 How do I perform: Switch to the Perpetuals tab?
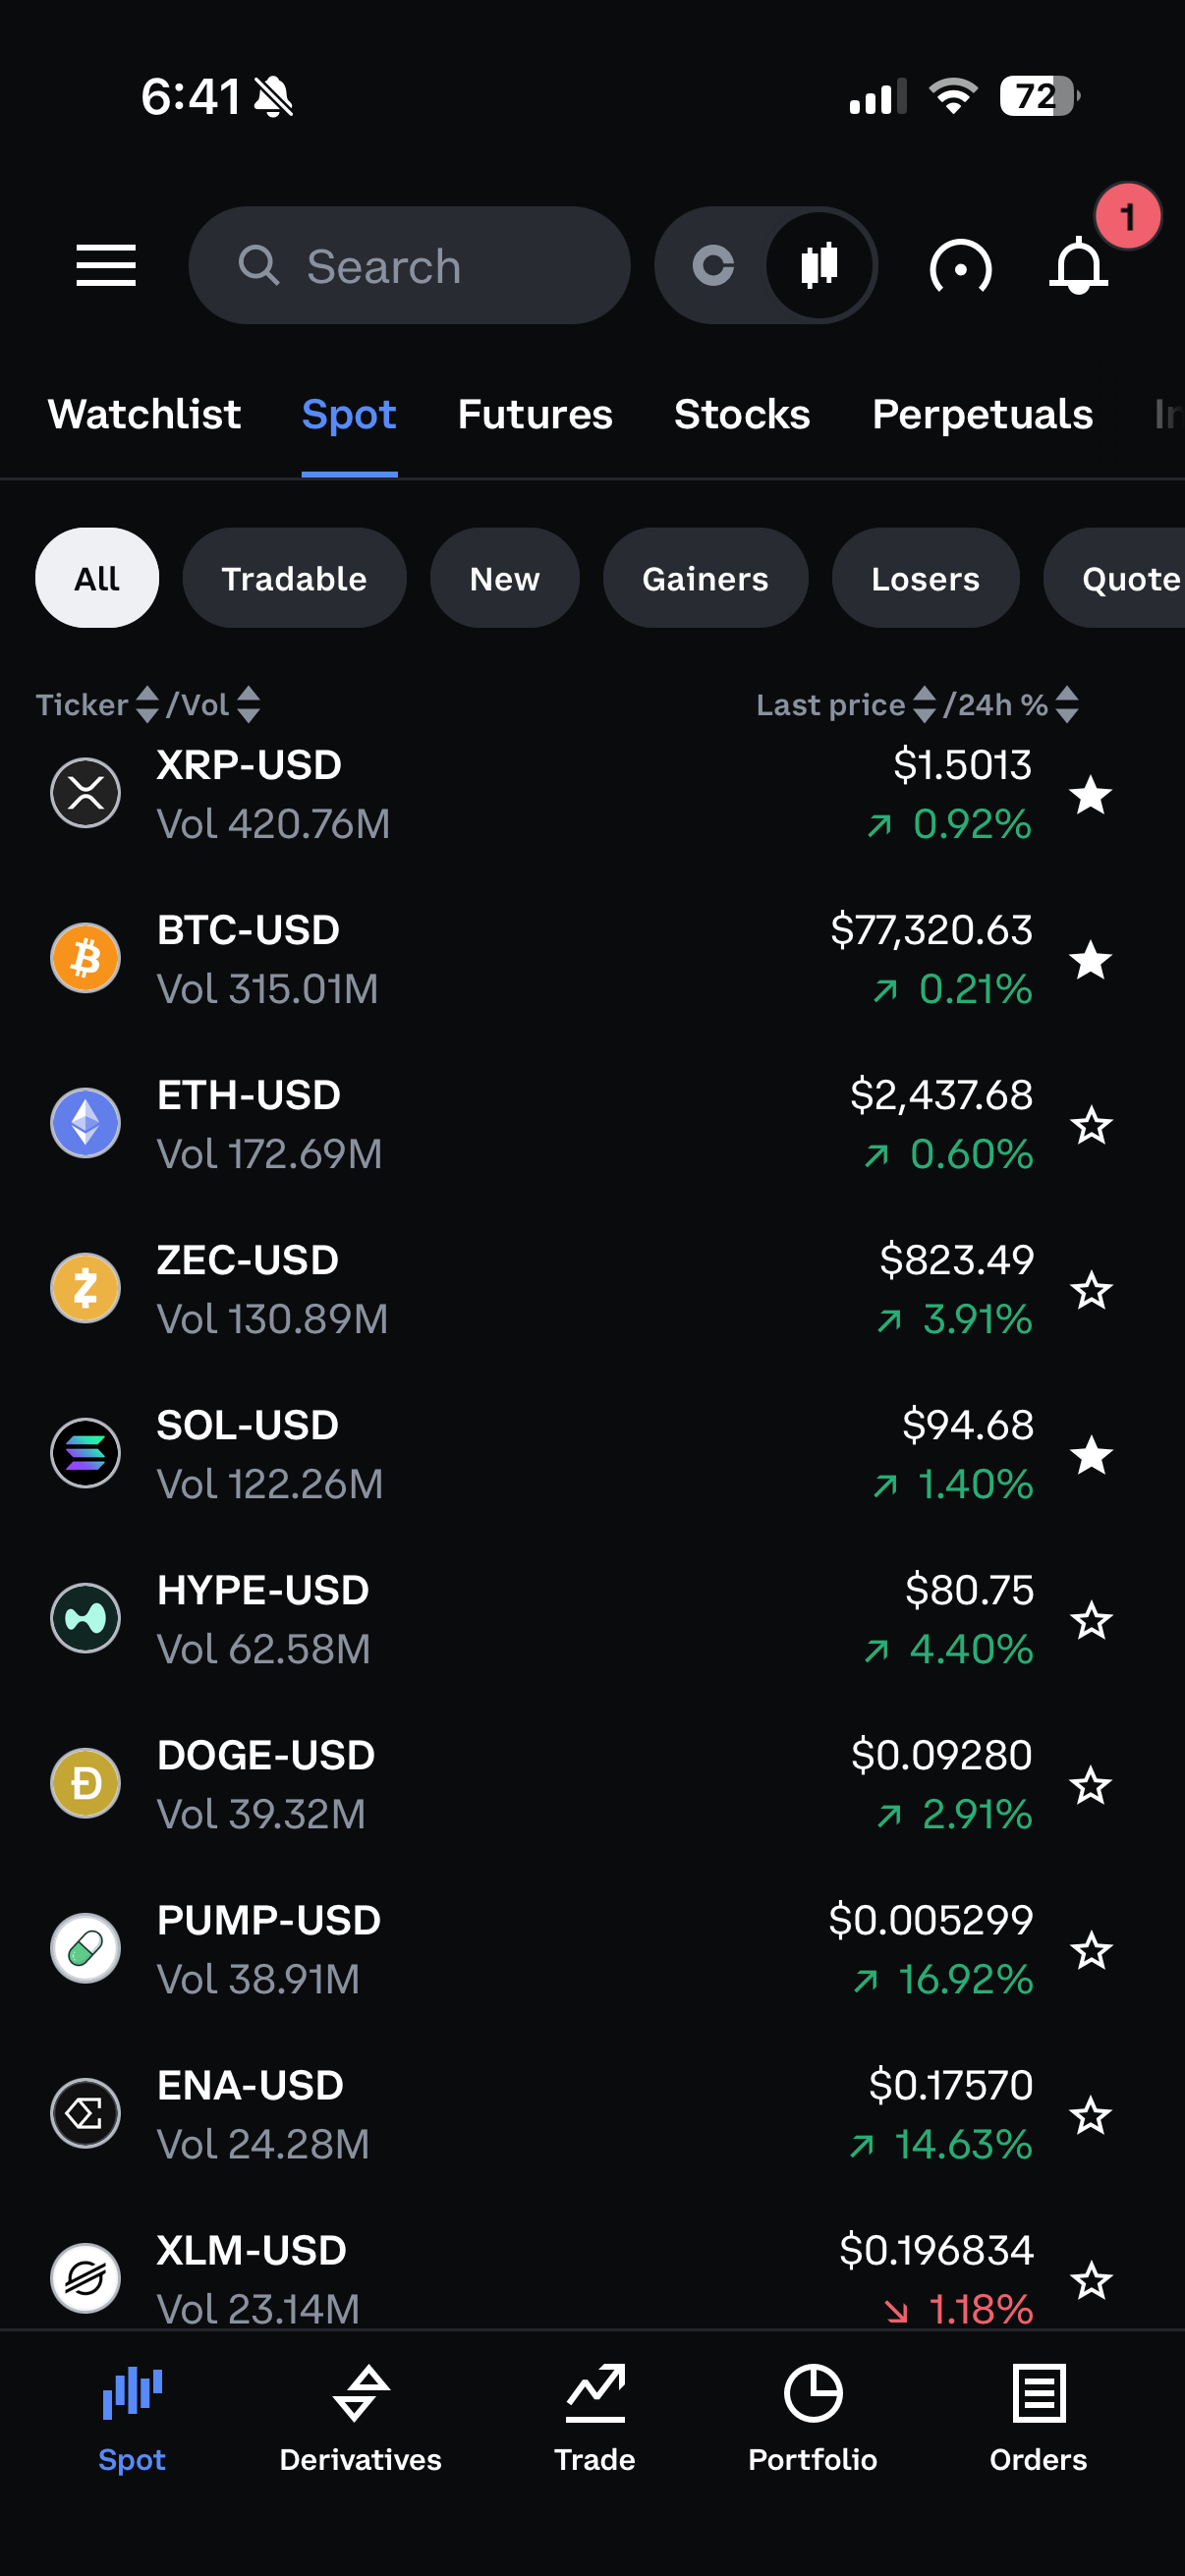pos(982,414)
